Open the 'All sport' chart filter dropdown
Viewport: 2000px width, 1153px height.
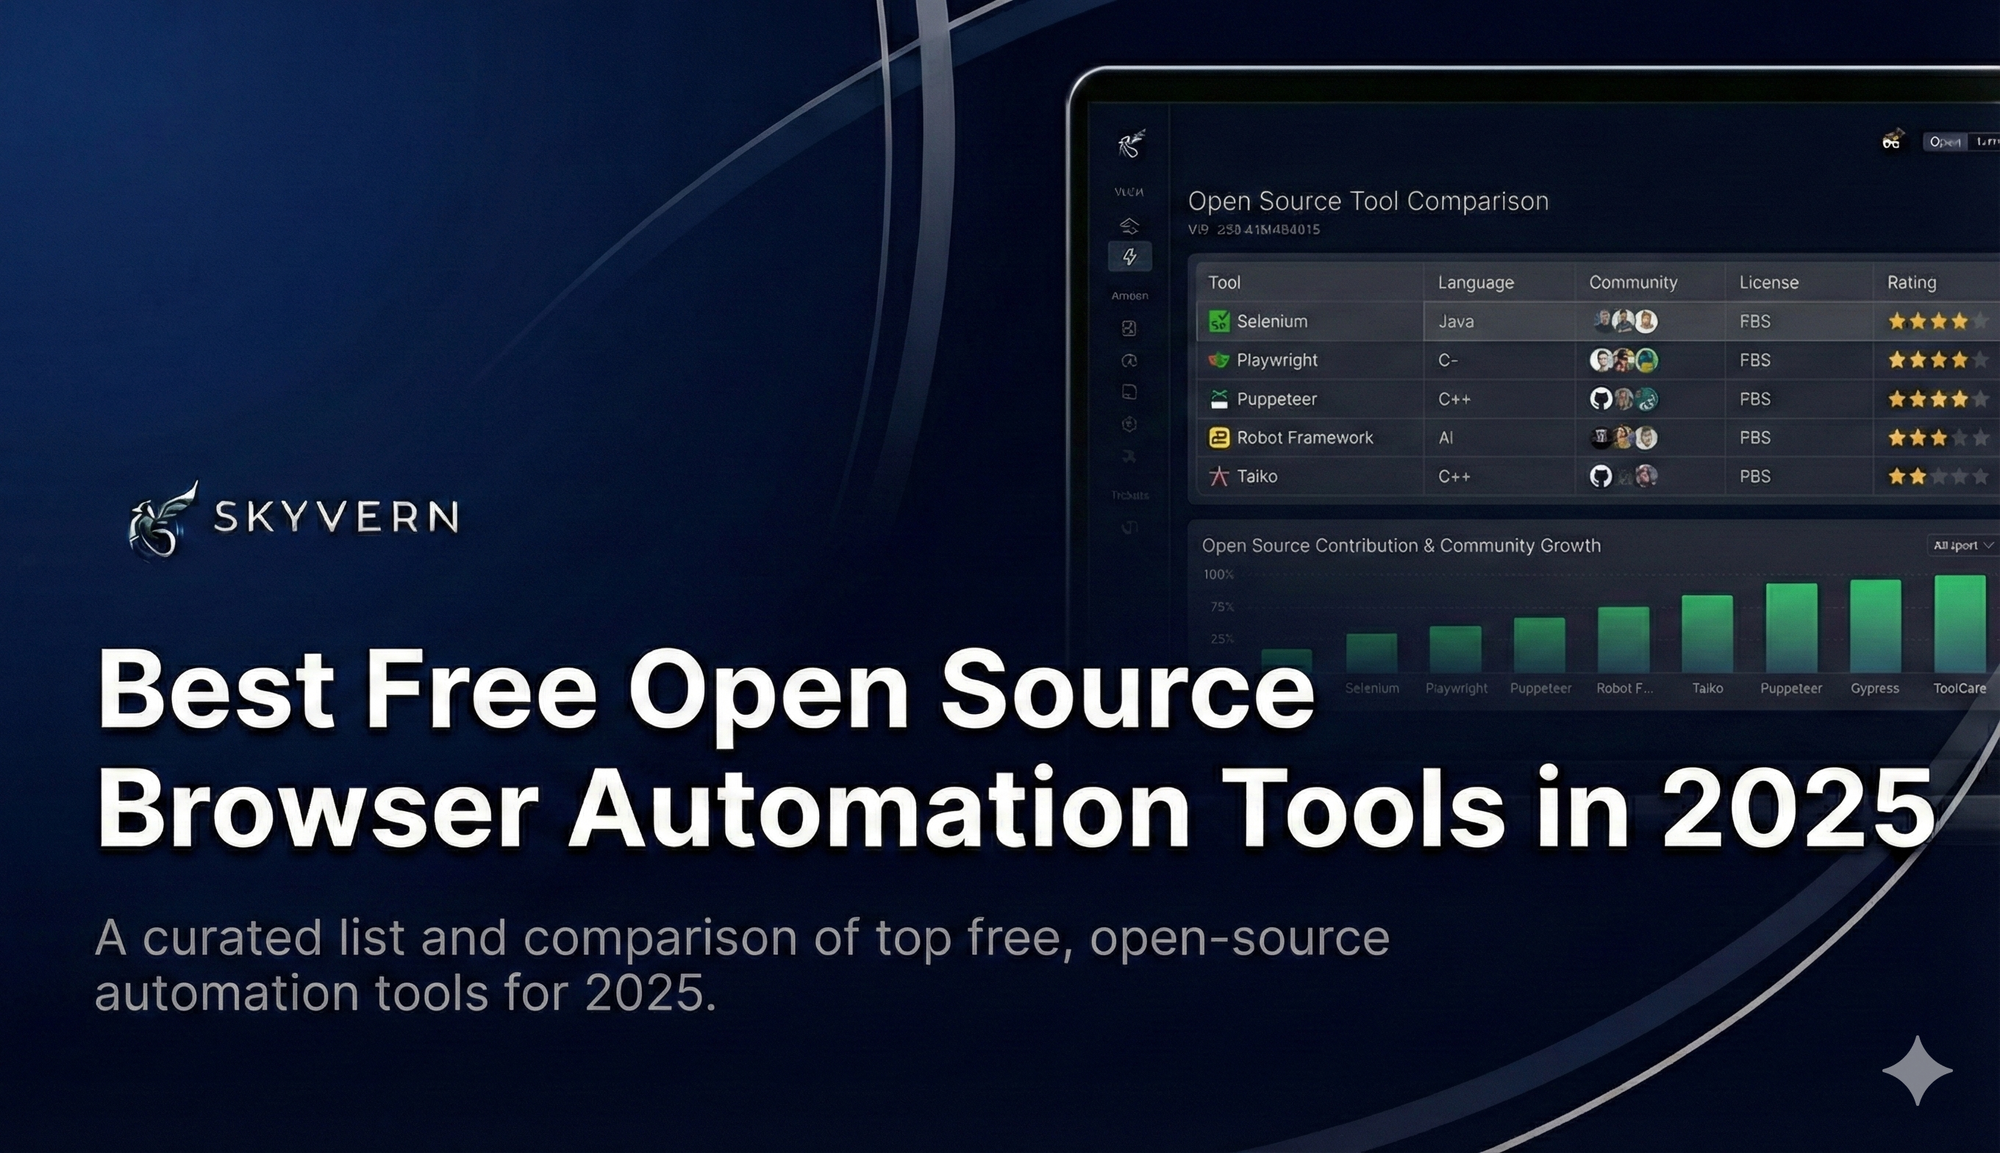click(1962, 545)
